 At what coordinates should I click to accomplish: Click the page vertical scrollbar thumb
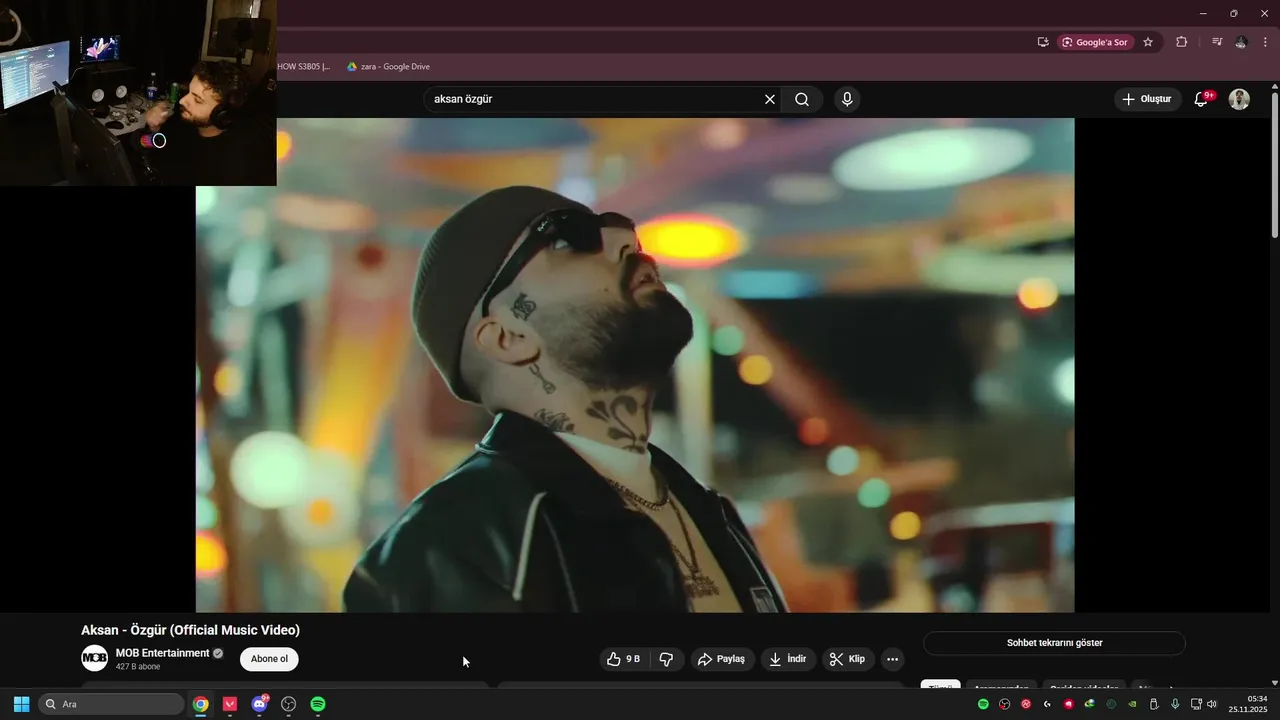[1274, 165]
